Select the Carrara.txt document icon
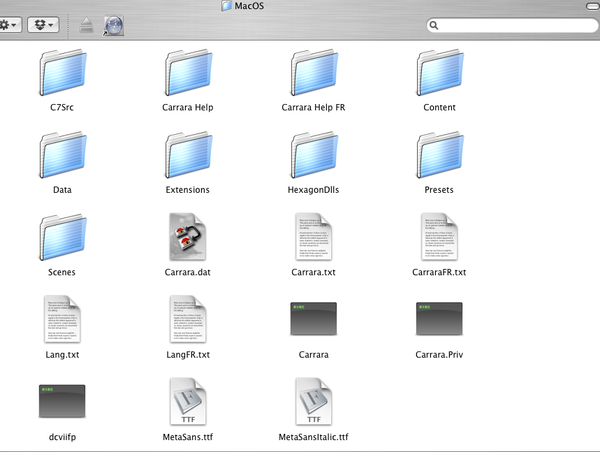The image size is (600, 452). [313, 237]
